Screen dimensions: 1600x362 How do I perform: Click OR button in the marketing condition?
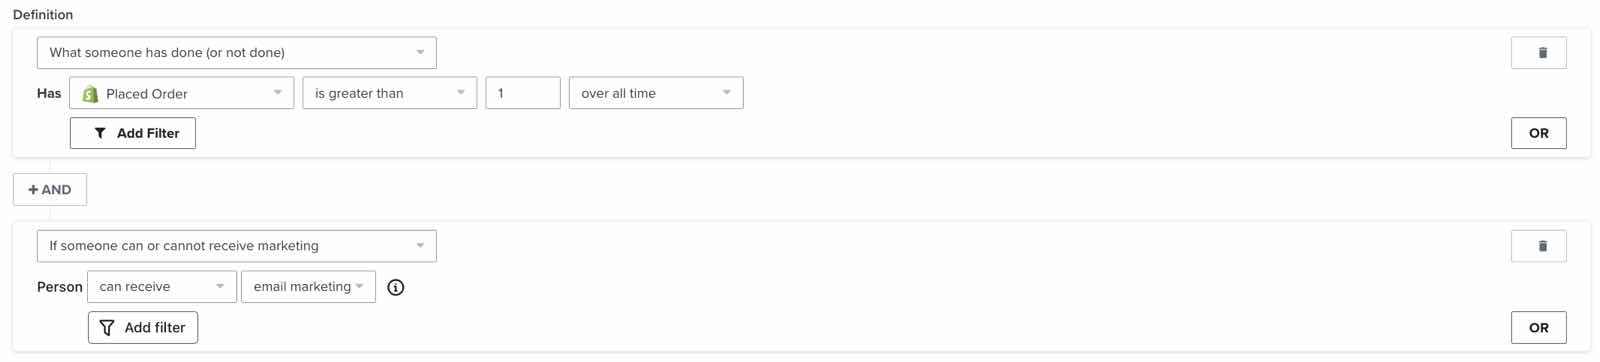1538,327
